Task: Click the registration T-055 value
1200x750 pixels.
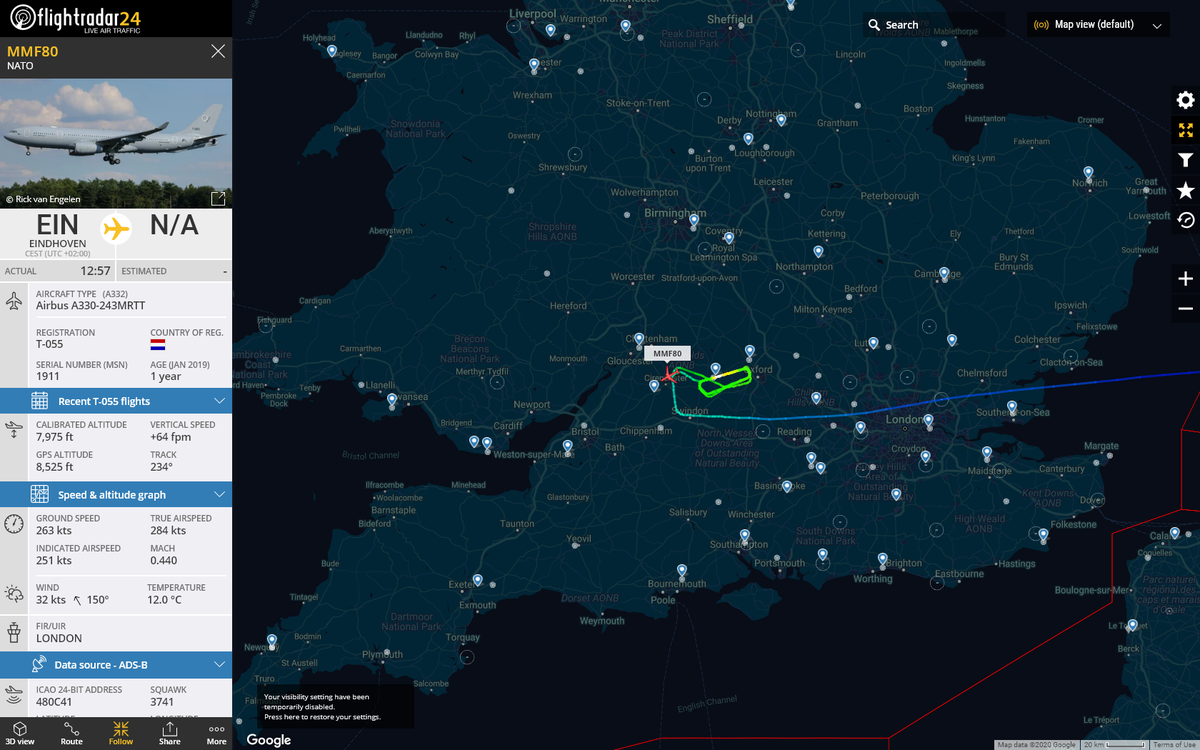Action: (50, 344)
